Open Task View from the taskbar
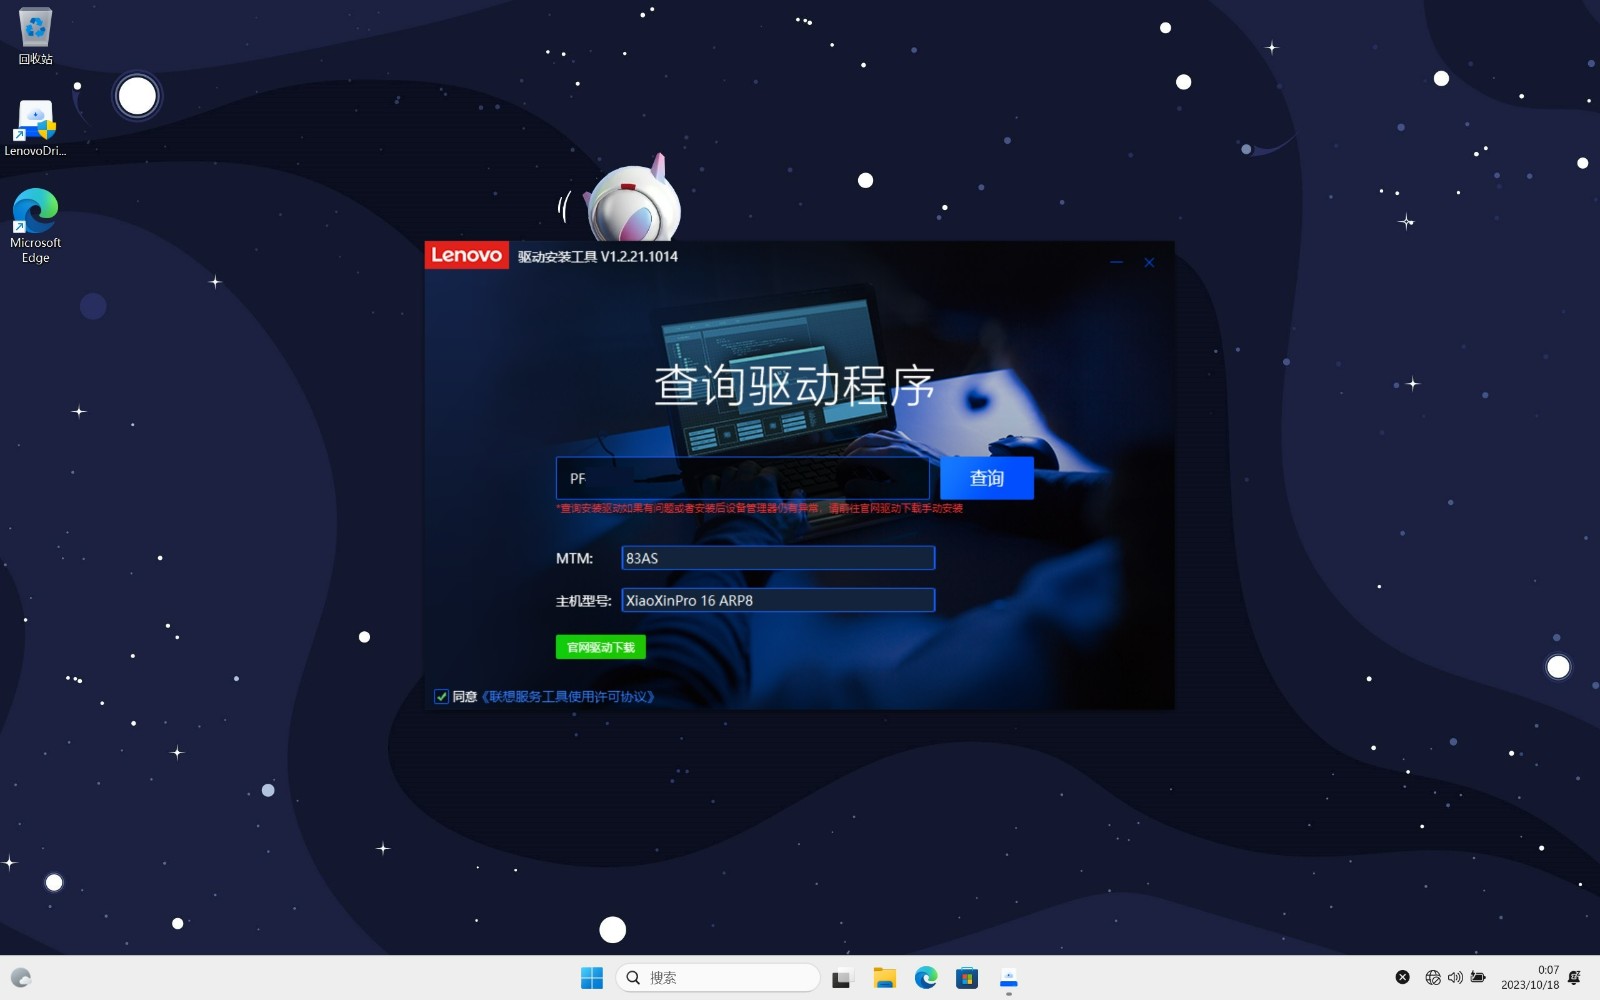The image size is (1600, 1000). [x=842, y=978]
